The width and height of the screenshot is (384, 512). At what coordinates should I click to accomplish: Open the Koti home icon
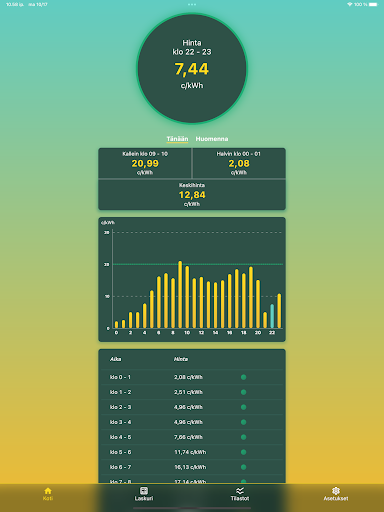tap(48, 491)
